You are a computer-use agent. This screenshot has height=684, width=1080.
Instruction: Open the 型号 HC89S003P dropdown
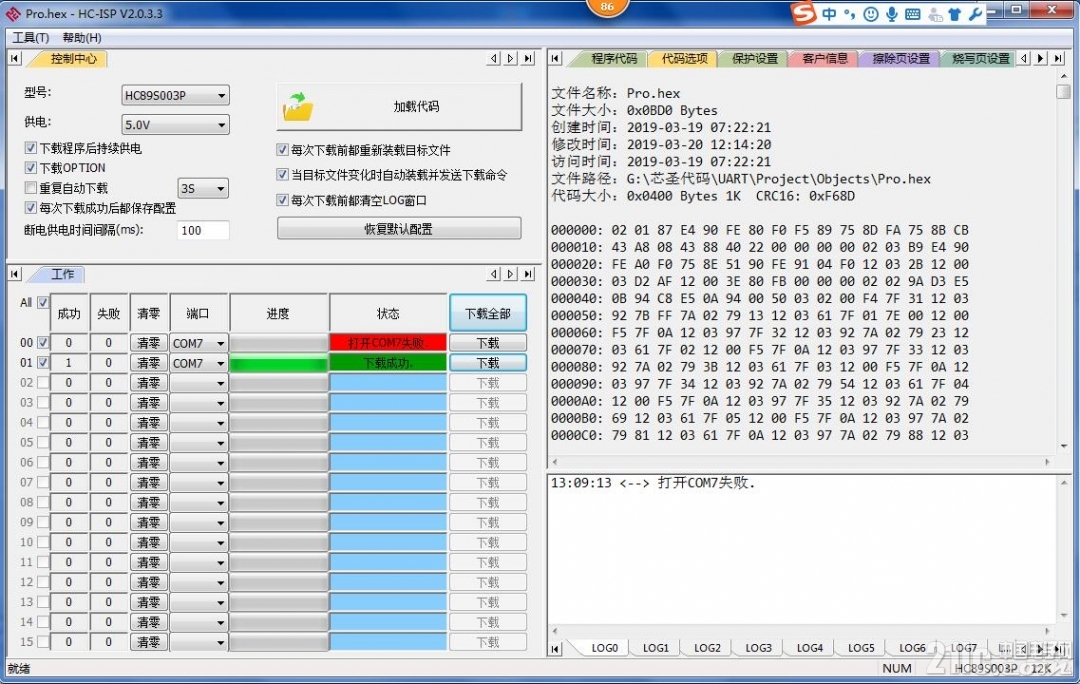[176, 95]
